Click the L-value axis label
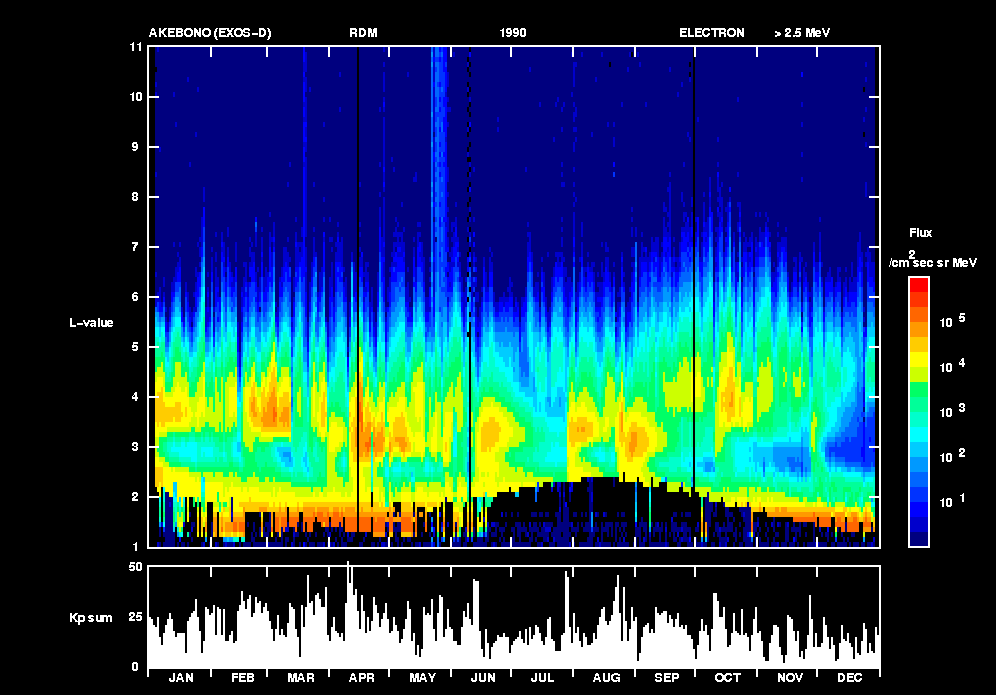This screenshot has height=695, width=996. click(x=91, y=323)
